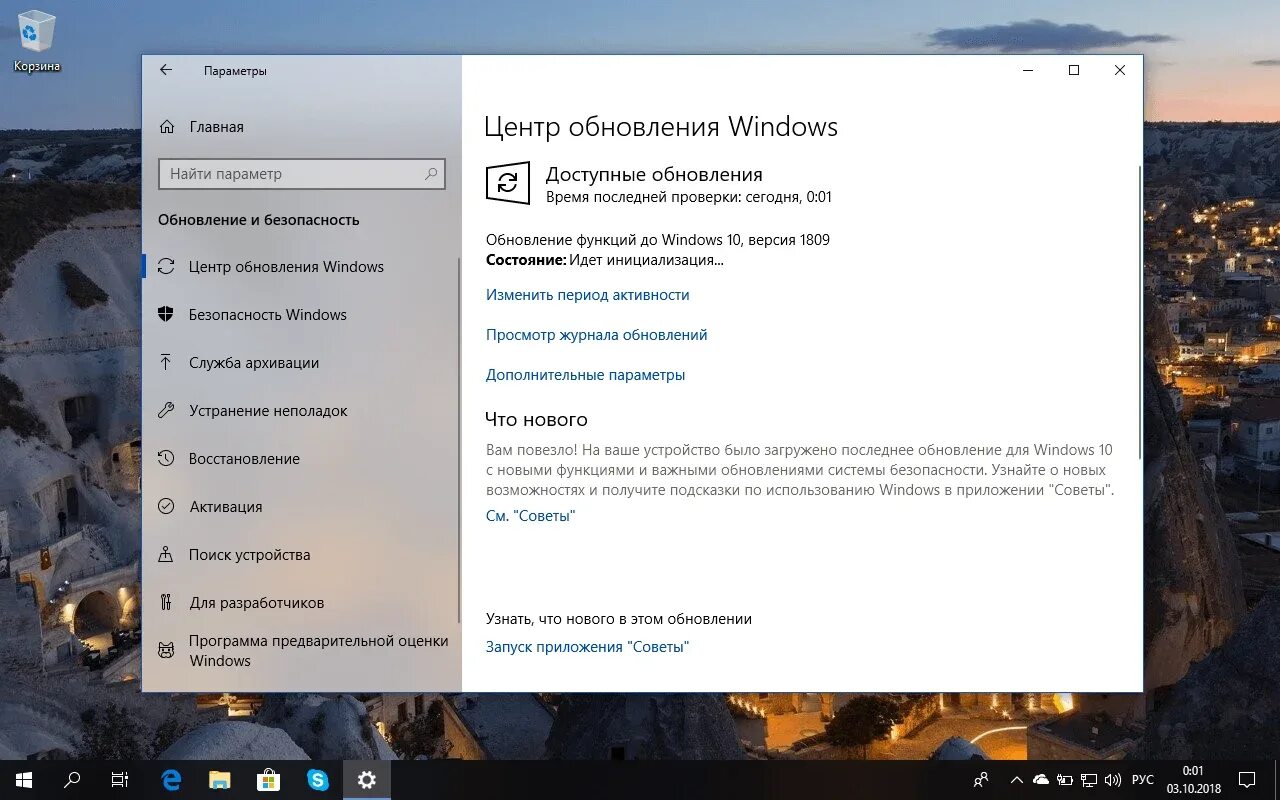This screenshot has width=1280, height=800.
Task: Click the OneDrive cloud tray icon
Action: click(1041, 780)
